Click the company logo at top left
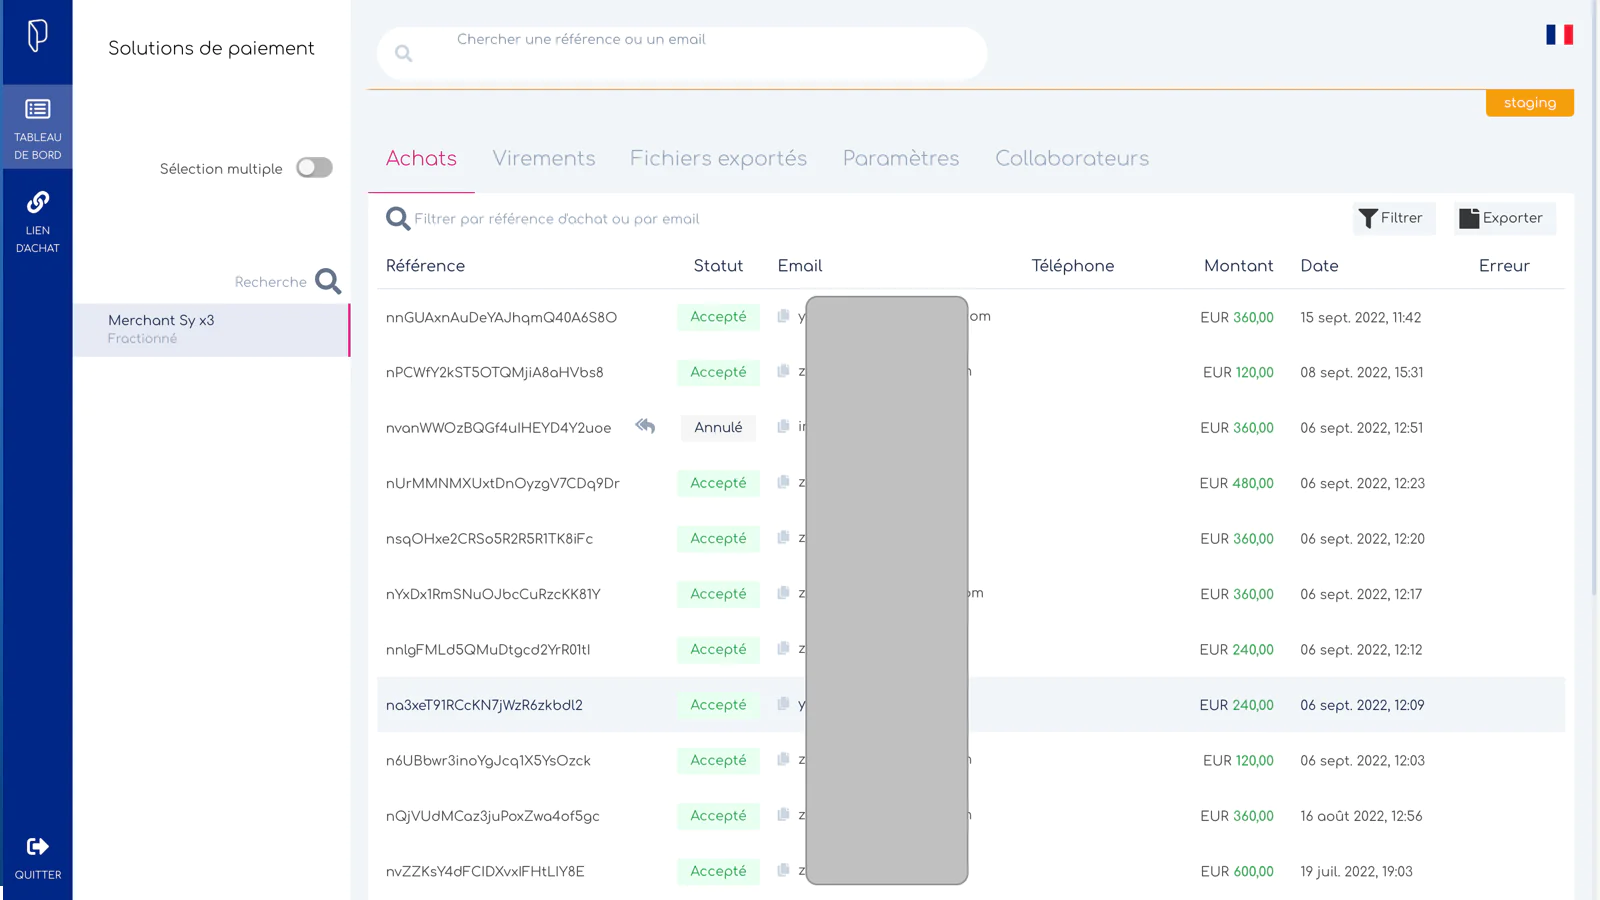Viewport: 1600px width, 900px height. 37,36
